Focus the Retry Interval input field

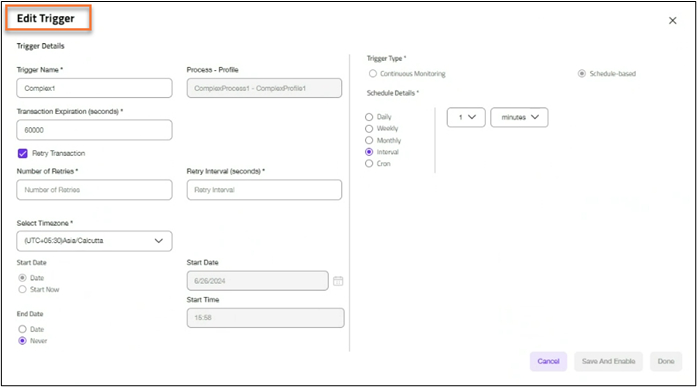pyautogui.click(x=264, y=190)
